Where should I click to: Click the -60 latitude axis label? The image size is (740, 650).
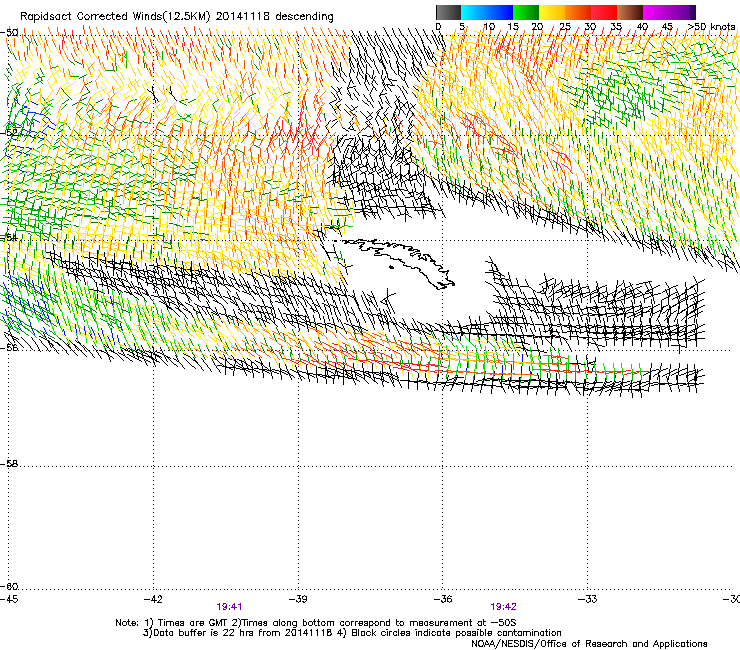point(9,586)
